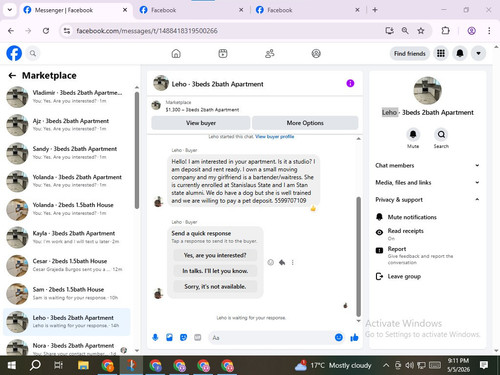Open account dropdown arrow in top bar
Image resolution: width=500 pixels, height=375 pixels.
point(478,53)
